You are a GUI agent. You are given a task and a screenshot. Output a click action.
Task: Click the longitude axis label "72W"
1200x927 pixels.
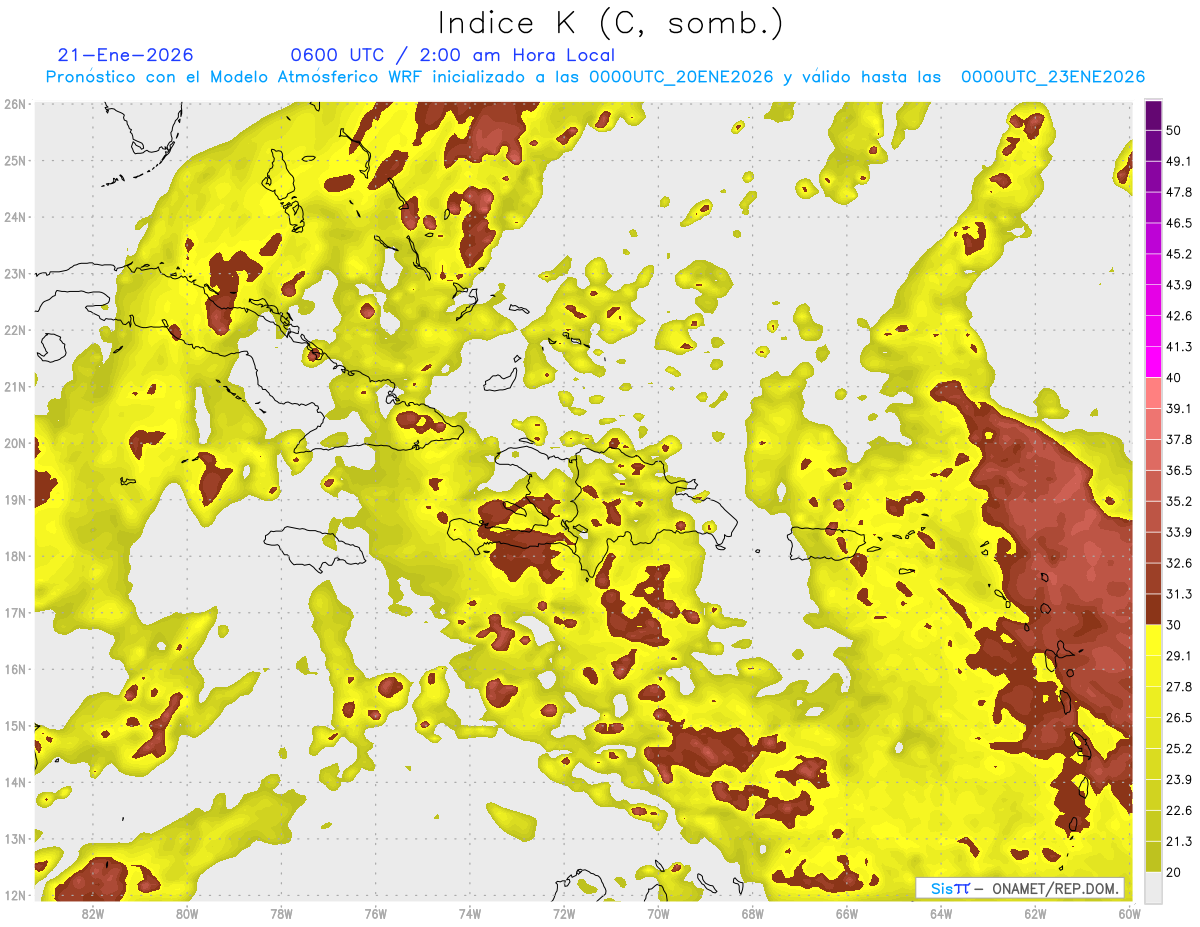pos(564,913)
